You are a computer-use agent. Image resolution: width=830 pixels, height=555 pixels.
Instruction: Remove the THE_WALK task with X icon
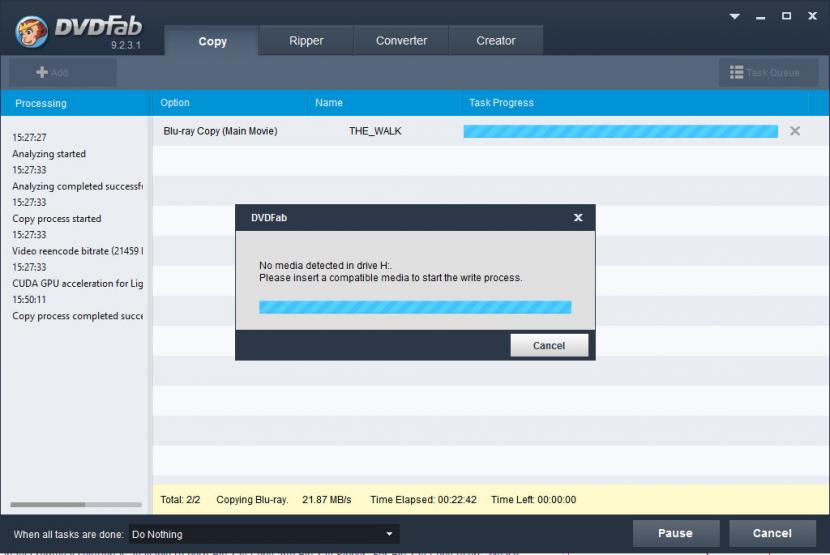tap(795, 131)
